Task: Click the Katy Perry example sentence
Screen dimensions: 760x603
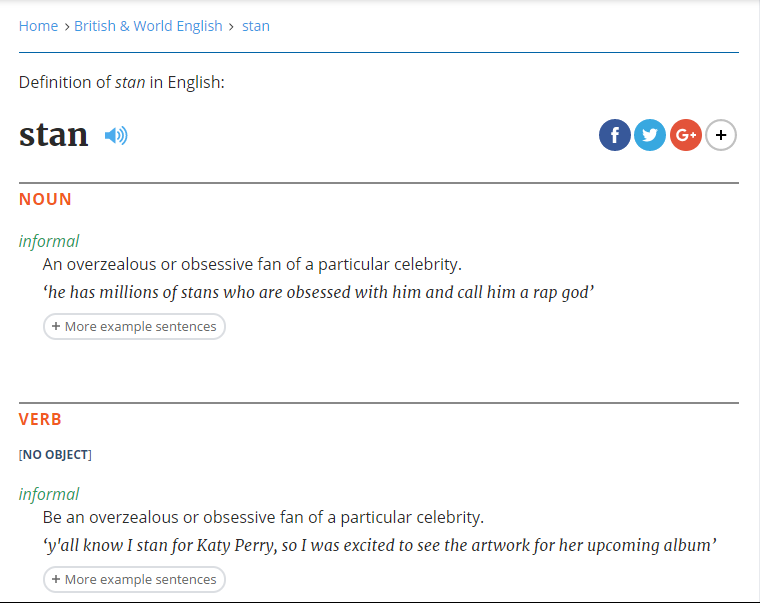Action: pos(380,546)
